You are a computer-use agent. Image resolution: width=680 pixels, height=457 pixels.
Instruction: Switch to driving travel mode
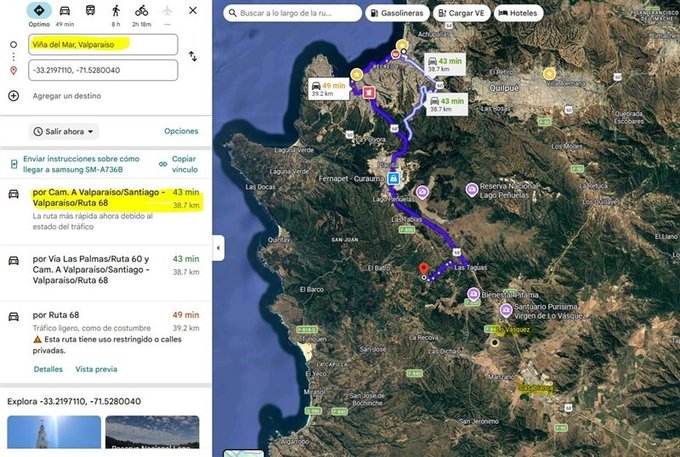(65, 11)
